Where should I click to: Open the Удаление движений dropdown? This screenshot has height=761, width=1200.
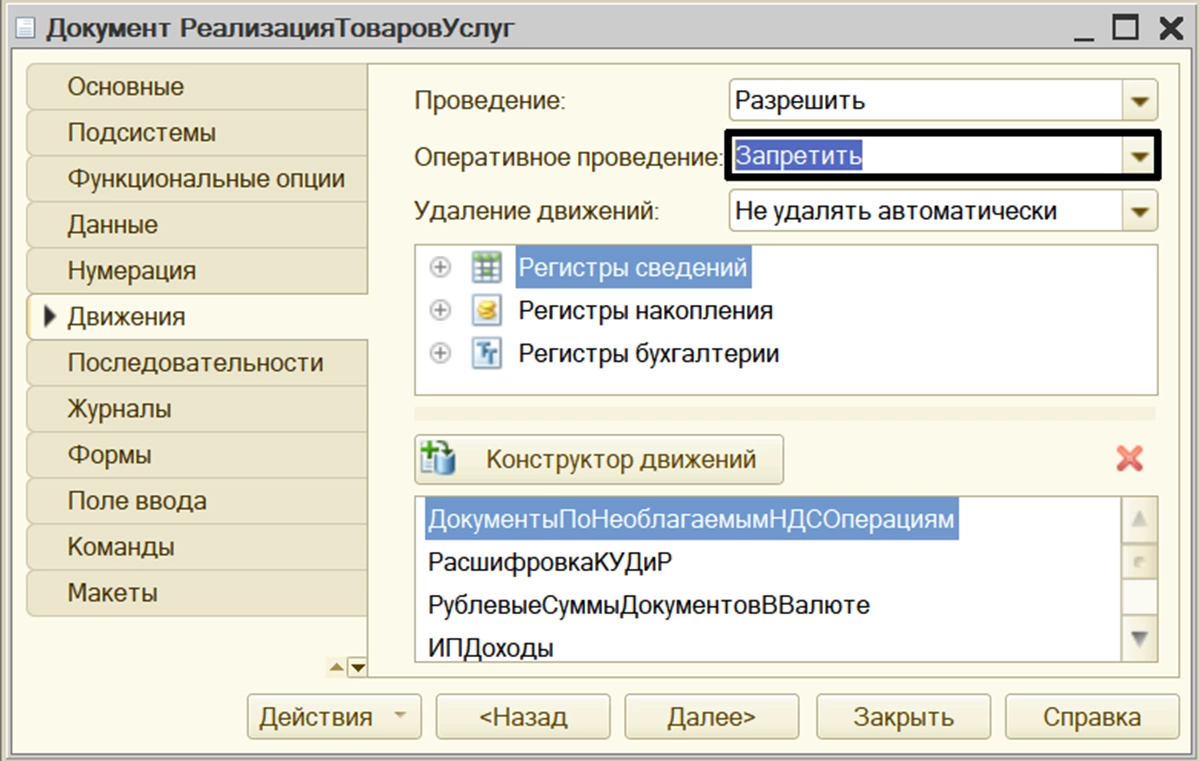tap(1138, 212)
